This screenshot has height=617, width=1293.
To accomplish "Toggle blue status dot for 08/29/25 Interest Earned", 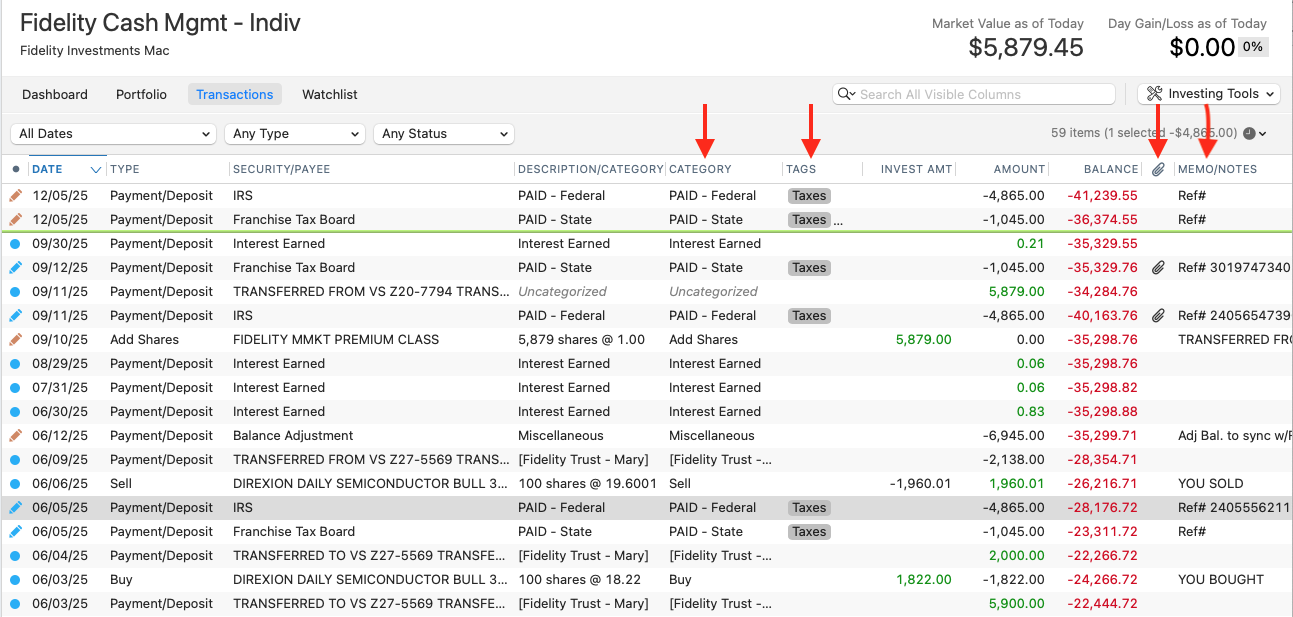I will point(15,364).
